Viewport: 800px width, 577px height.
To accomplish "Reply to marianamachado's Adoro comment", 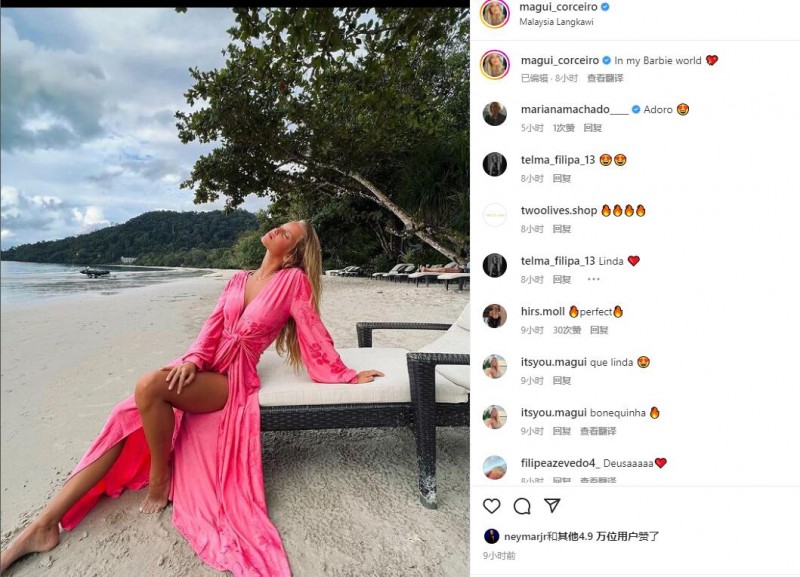I will (x=593, y=128).
